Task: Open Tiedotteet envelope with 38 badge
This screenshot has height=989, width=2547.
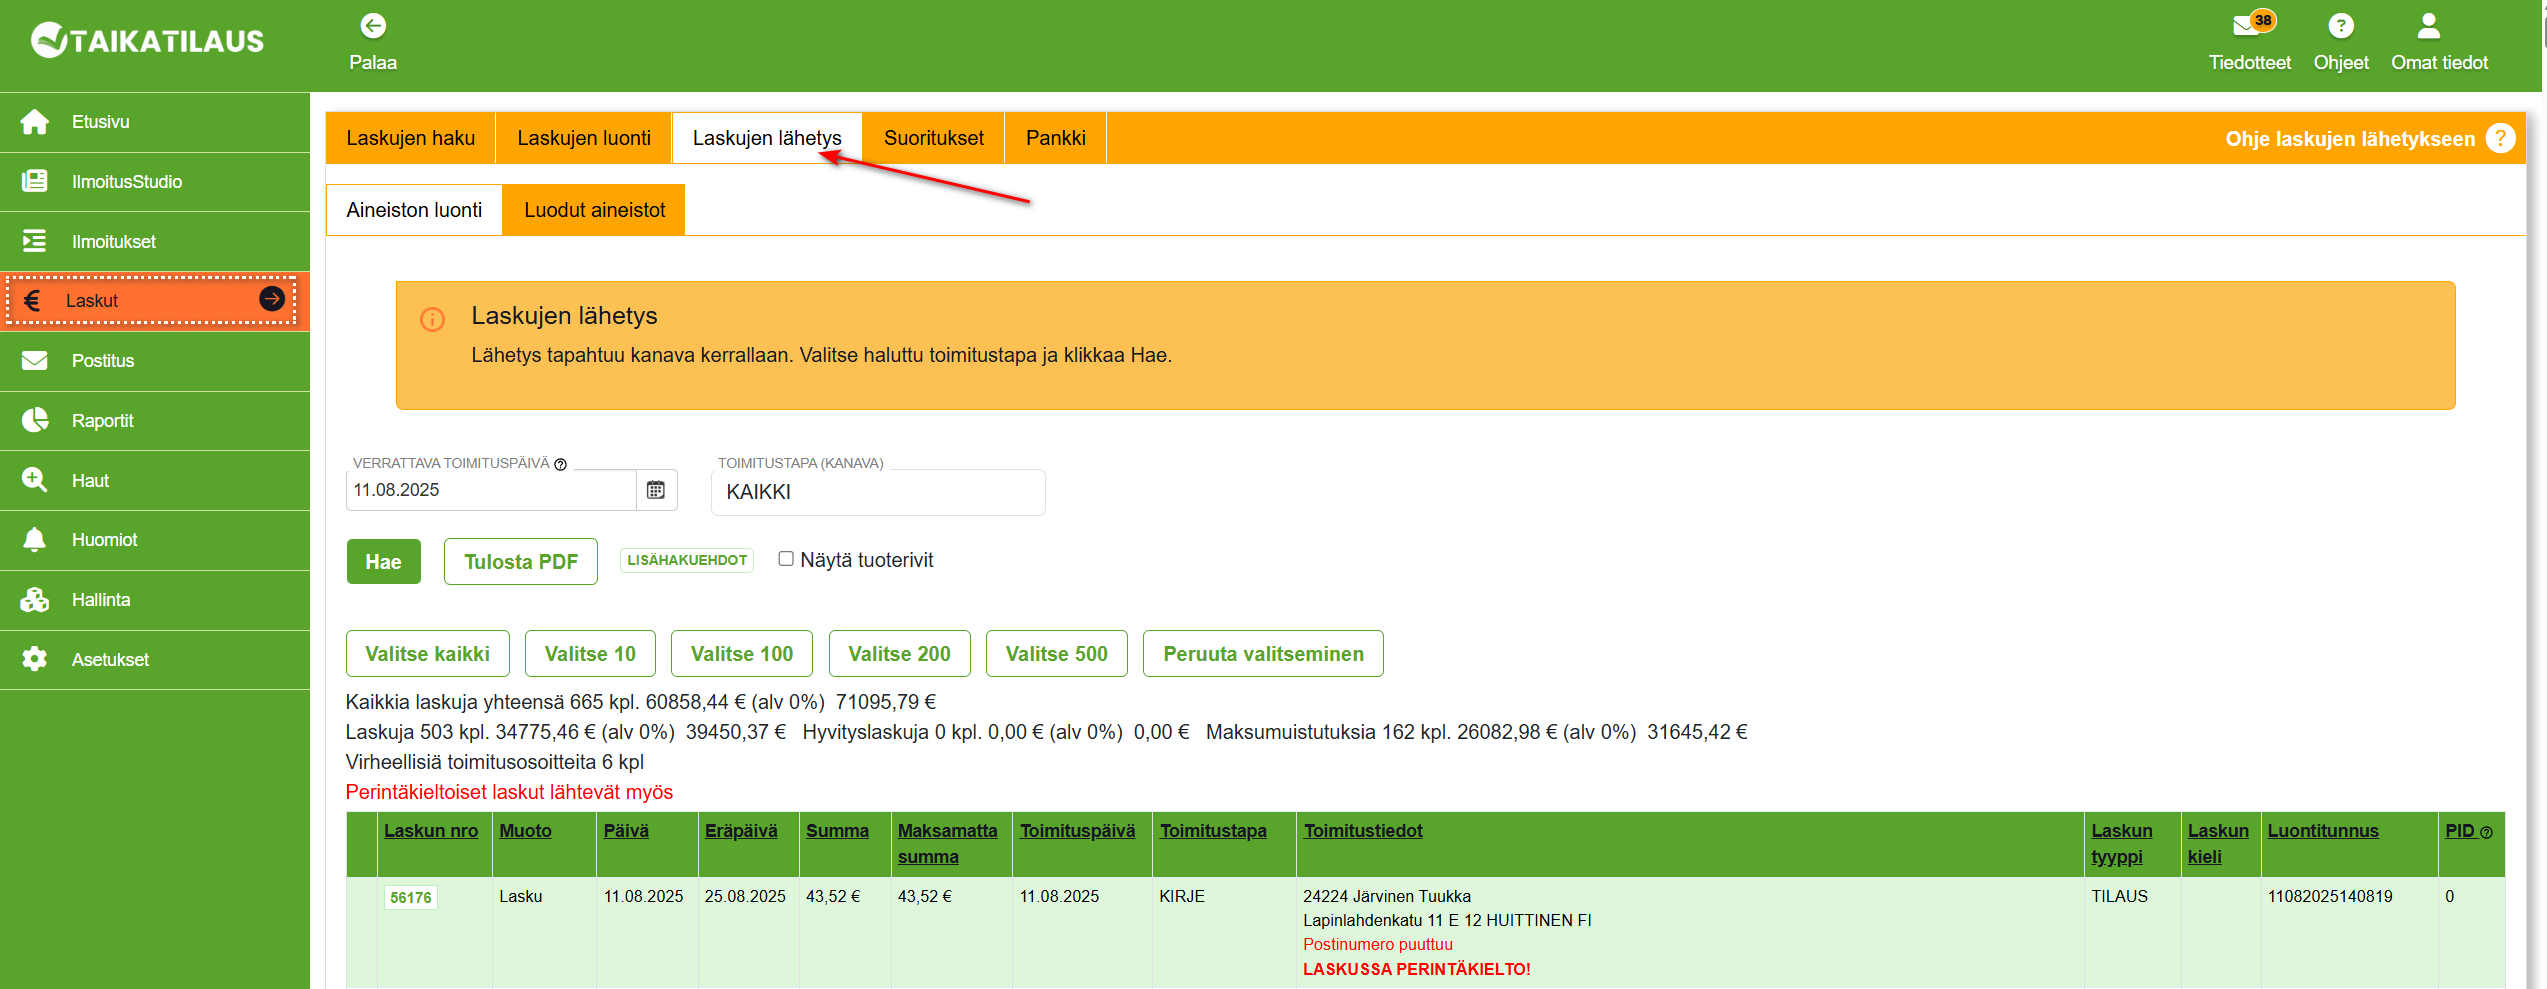Action: coord(2247,25)
